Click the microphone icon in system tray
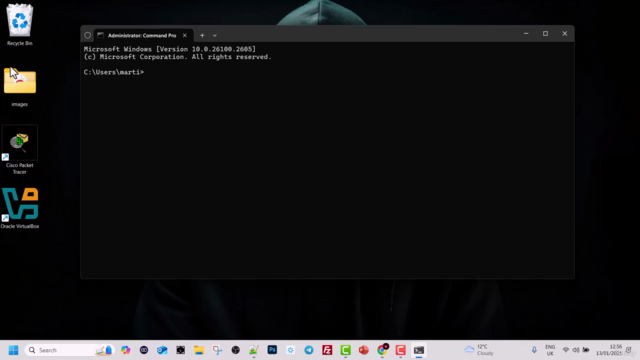 (x=534, y=350)
